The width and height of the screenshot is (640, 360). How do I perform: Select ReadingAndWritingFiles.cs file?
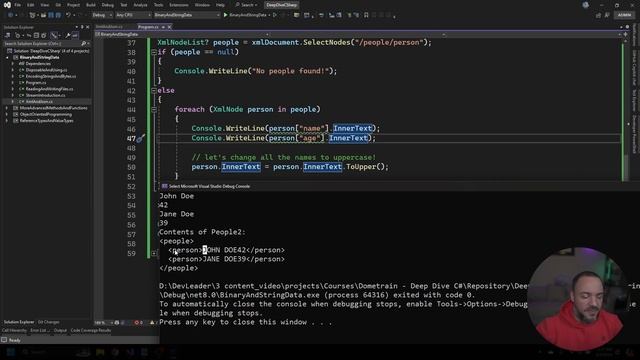pos(49,89)
